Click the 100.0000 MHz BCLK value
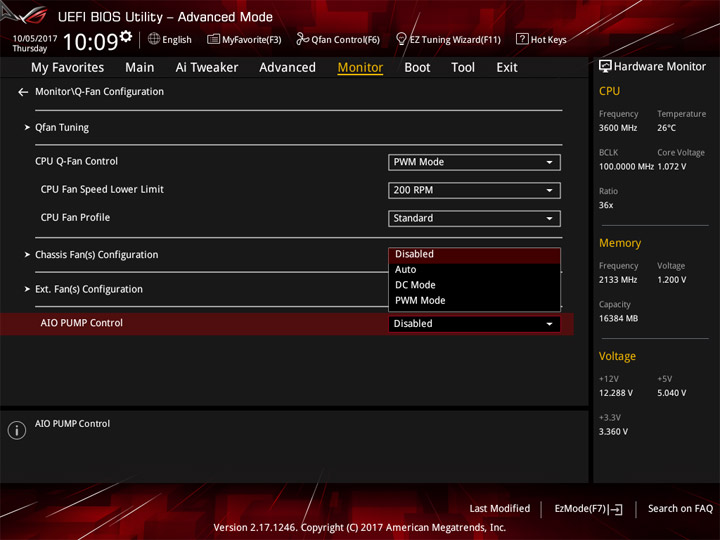Viewport: 720px width, 540px height. pyautogui.click(x=626, y=167)
